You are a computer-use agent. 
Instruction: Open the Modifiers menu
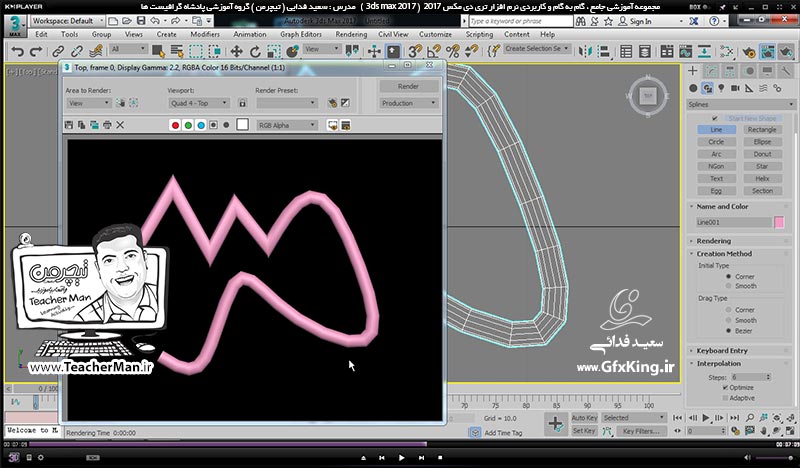point(205,34)
